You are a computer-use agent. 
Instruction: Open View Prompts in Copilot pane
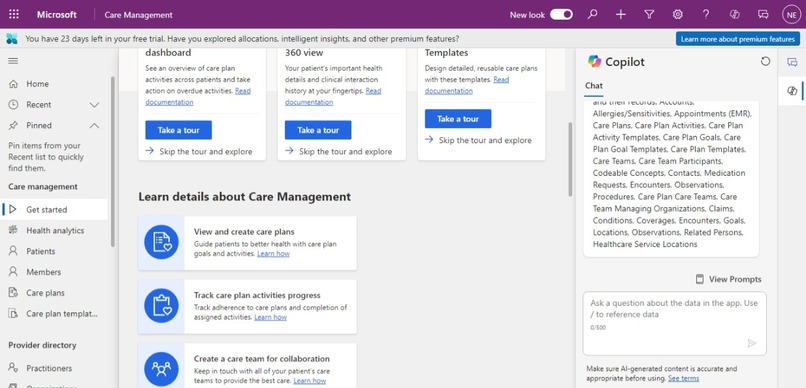pos(728,280)
